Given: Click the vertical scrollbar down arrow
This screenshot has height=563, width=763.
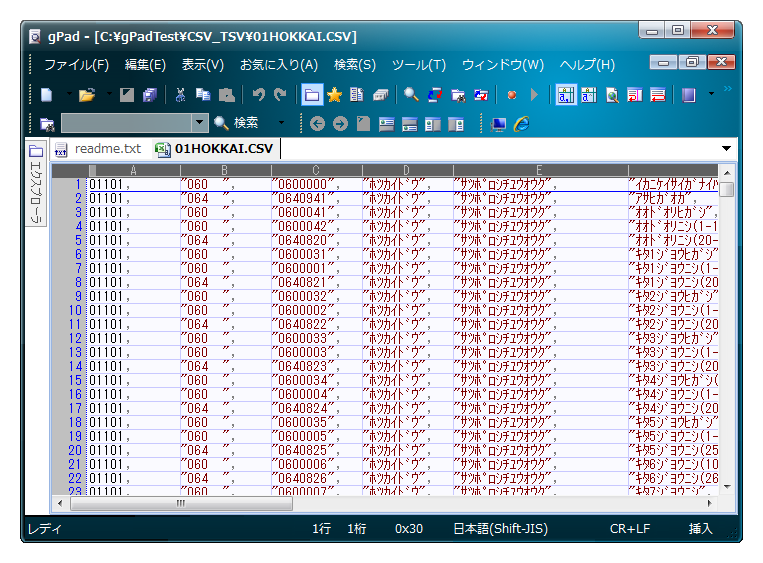Looking at the screenshot, I should tap(727, 486).
